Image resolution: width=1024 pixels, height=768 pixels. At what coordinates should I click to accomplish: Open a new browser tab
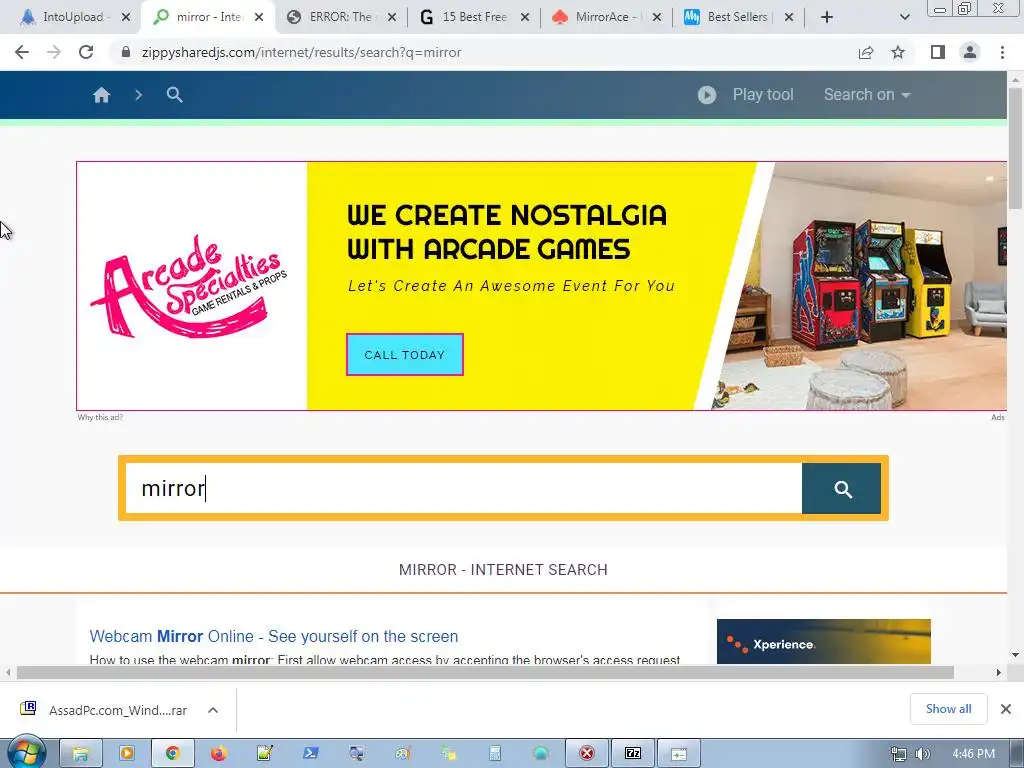click(x=827, y=18)
